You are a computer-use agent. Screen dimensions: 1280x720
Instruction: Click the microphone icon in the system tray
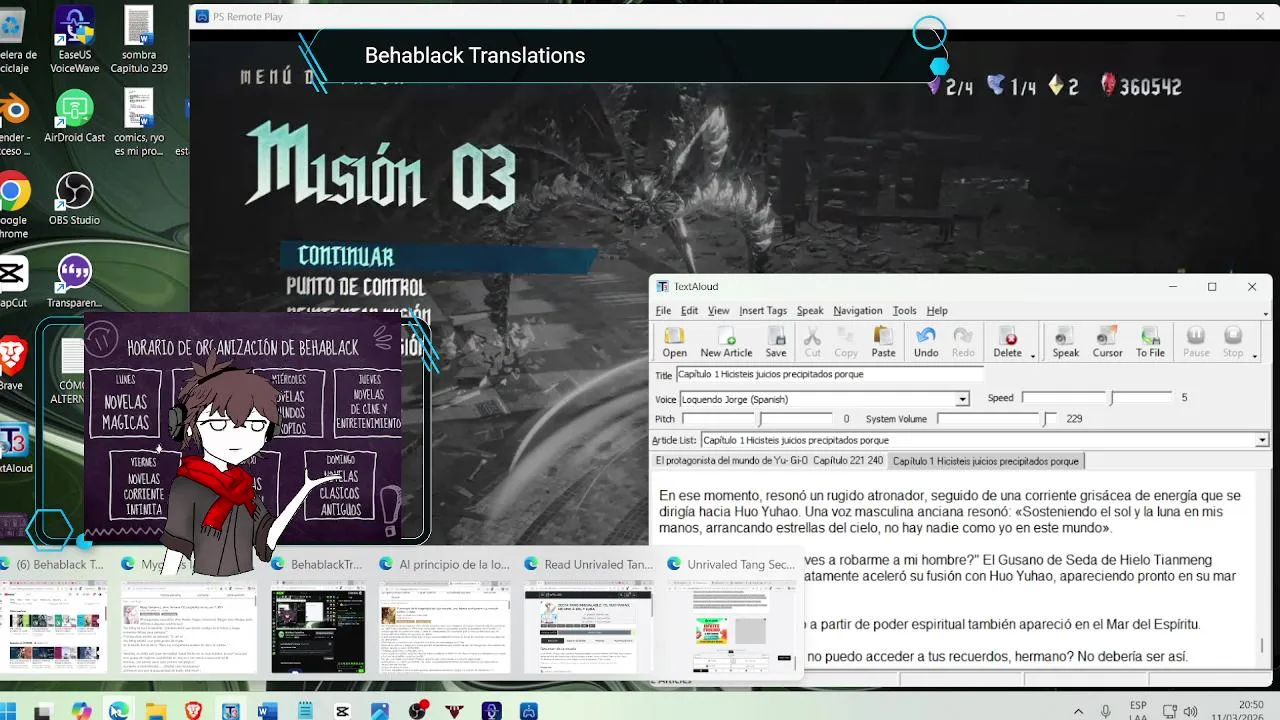tap(1106, 711)
